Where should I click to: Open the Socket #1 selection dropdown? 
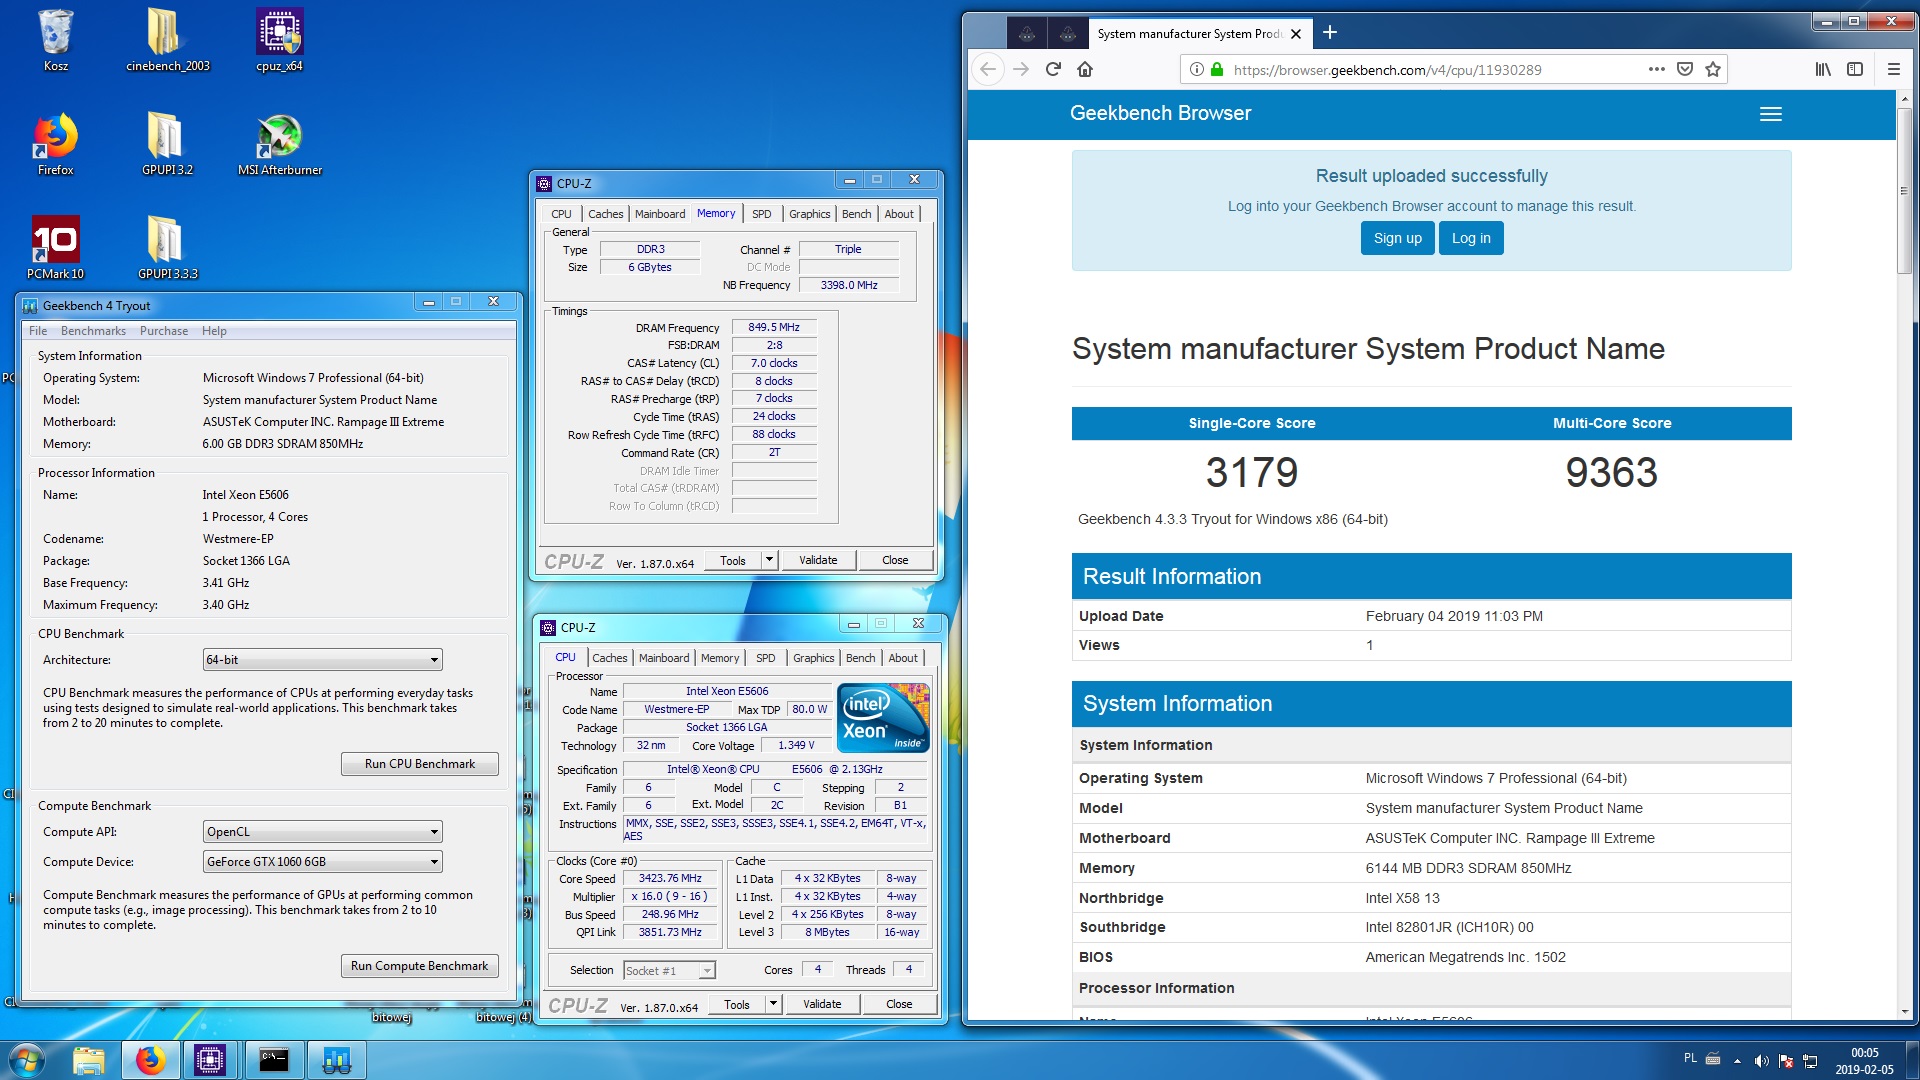point(669,970)
